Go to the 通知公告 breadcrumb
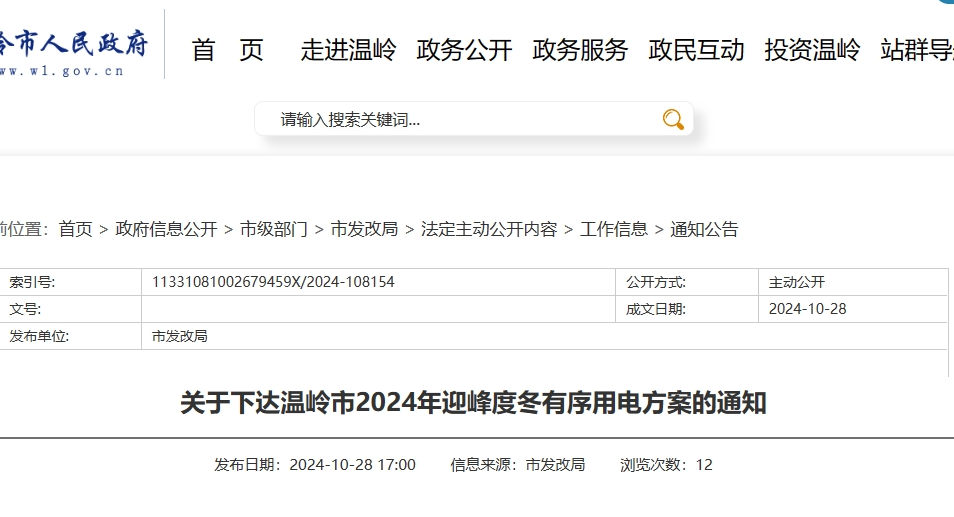 704,229
